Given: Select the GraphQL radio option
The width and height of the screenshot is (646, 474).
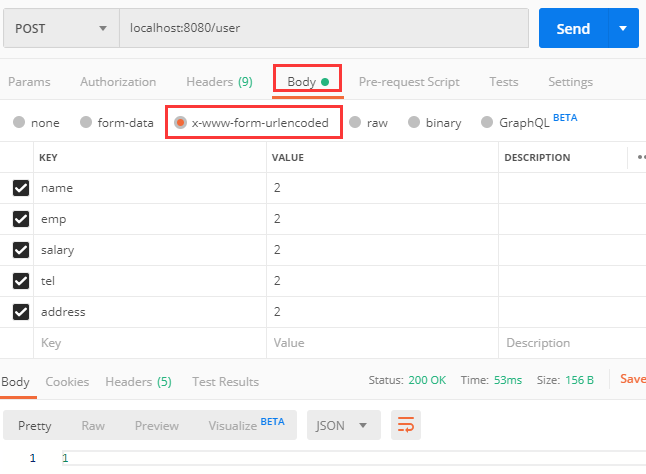Looking at the screenshot, I should pyautogui.click(x=487, y=122).
